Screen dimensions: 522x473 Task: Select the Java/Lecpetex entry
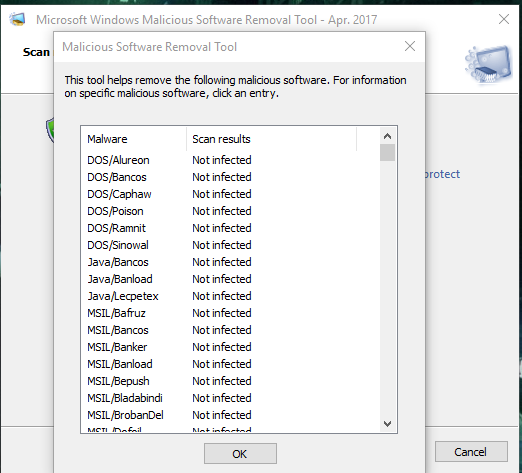(x=123, y=296)
